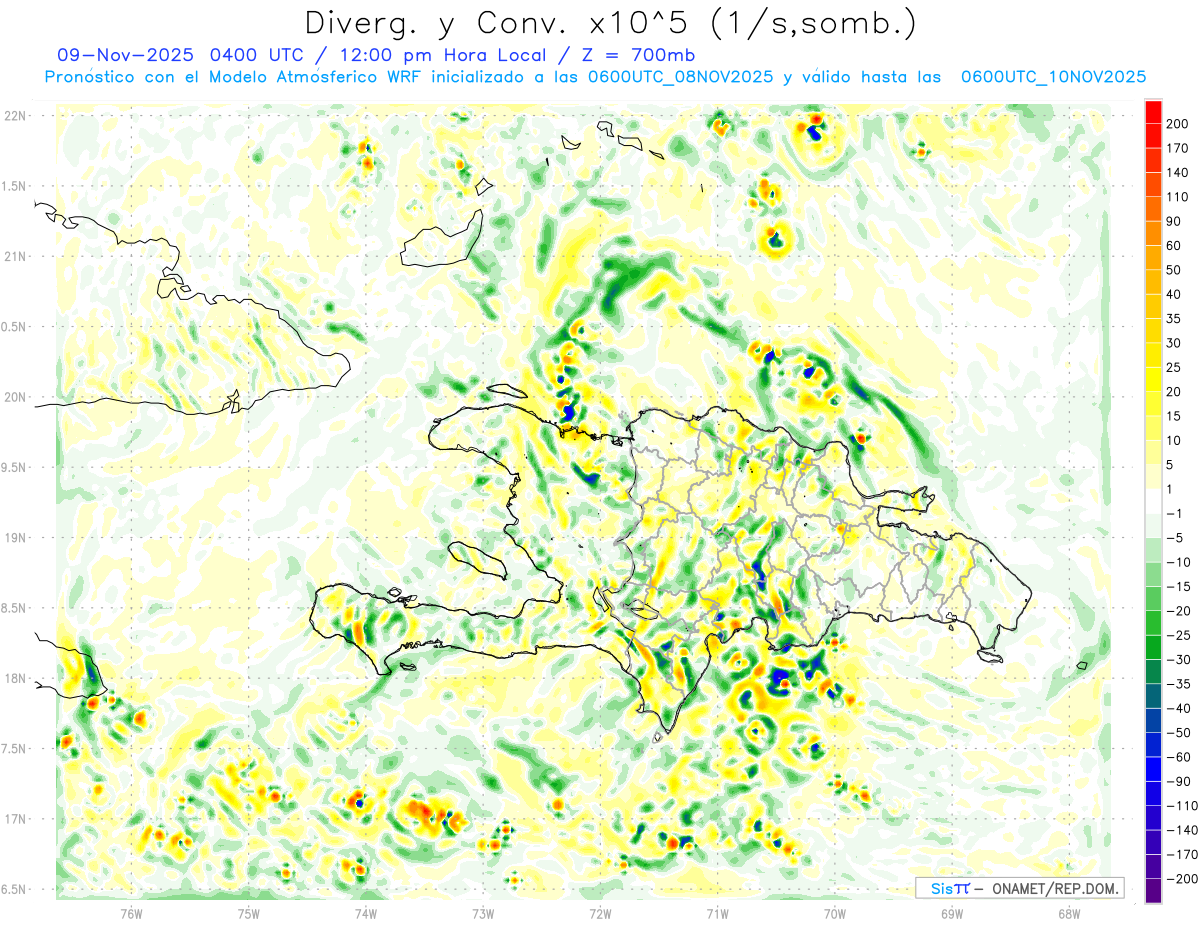This screenshot has width=1200, height=927.
Task: Click the 69W longitude axis label
Action: 952,913
